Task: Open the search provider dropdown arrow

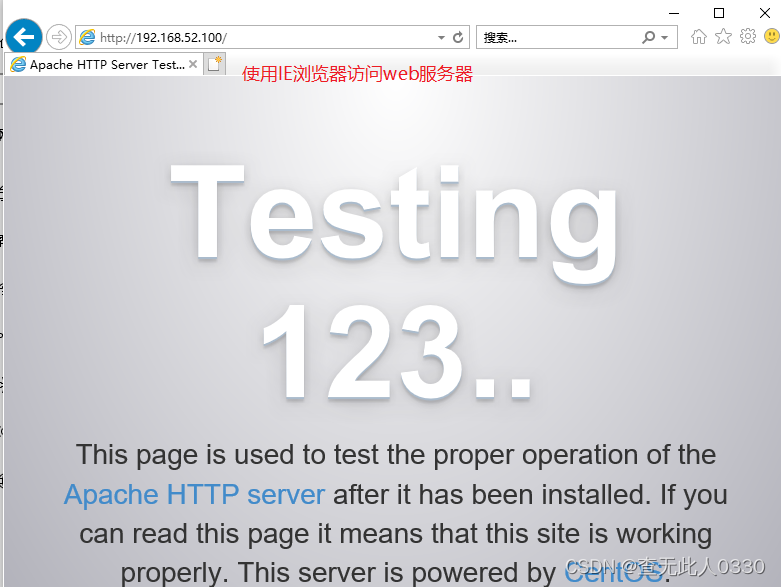Action: [x=664, y=37]
